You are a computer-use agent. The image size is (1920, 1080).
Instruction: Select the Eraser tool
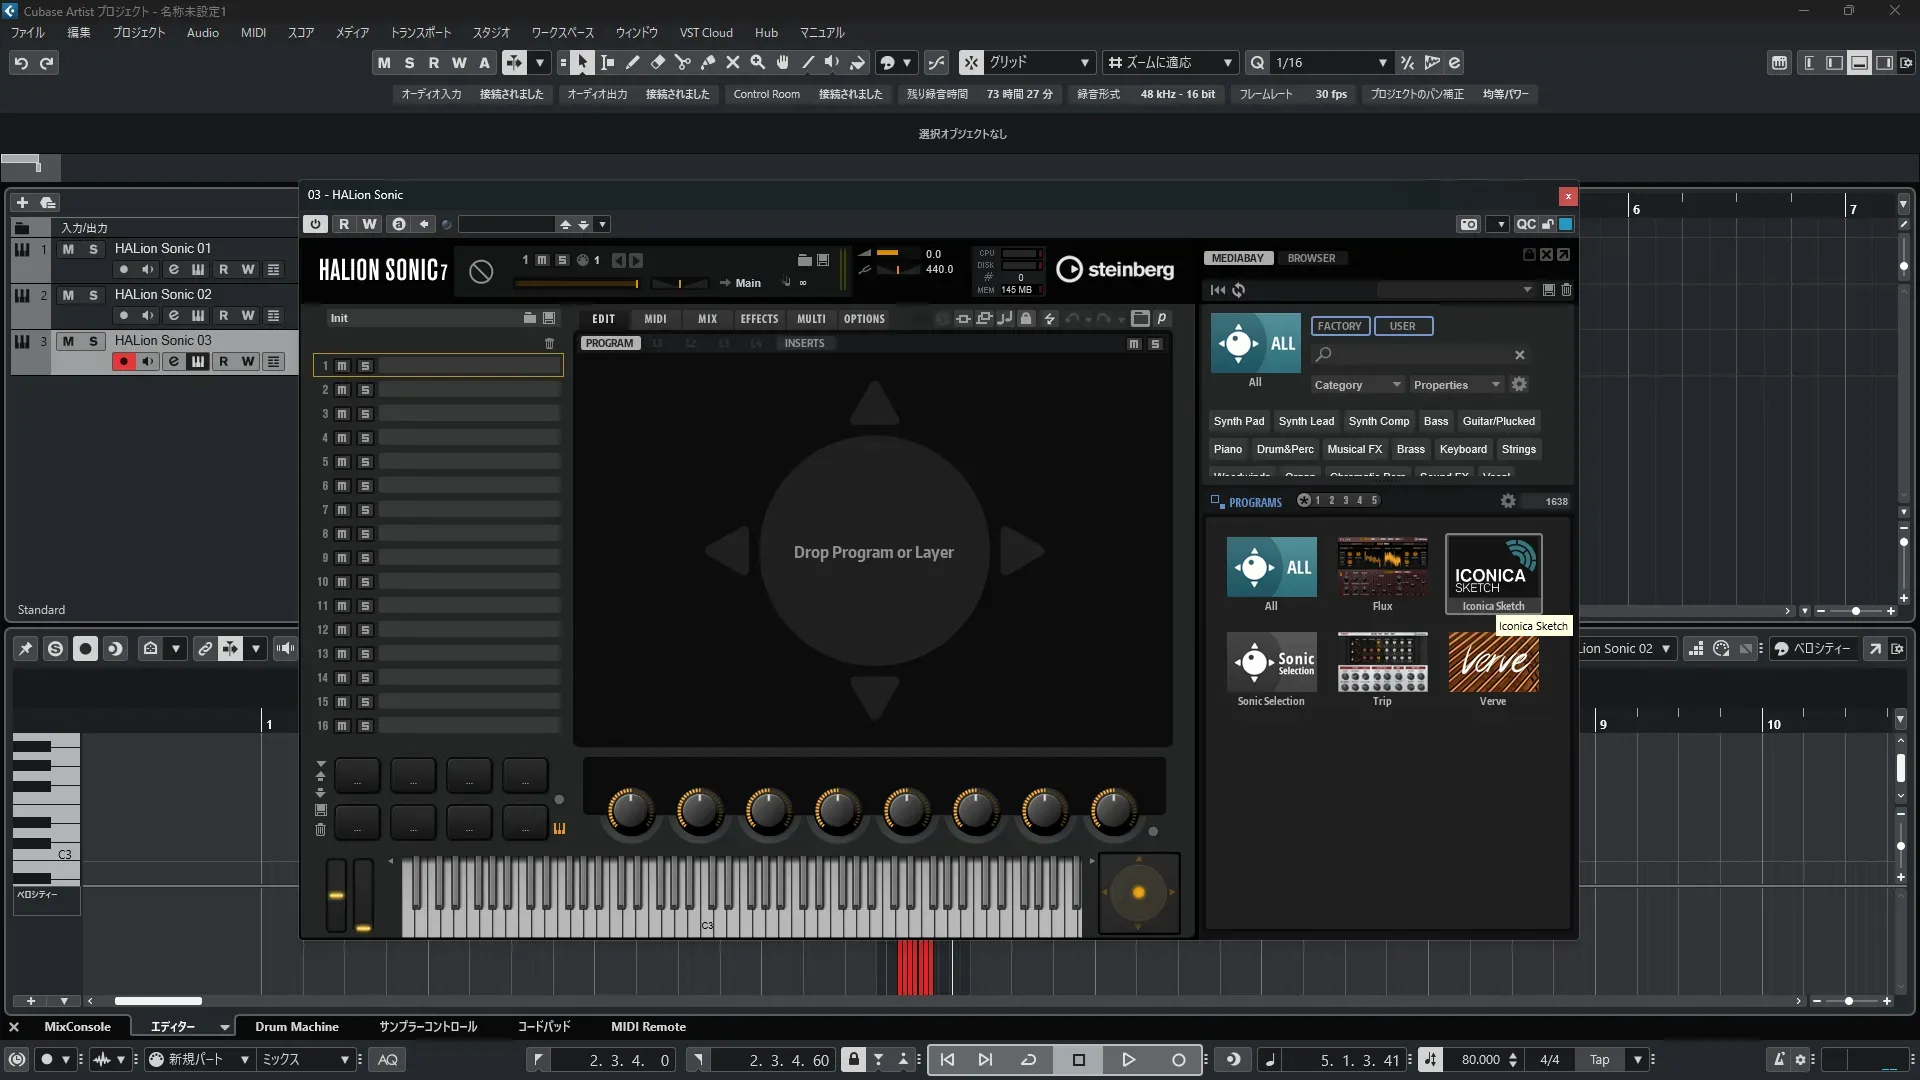pyautogui.click(x=657, y=63)
